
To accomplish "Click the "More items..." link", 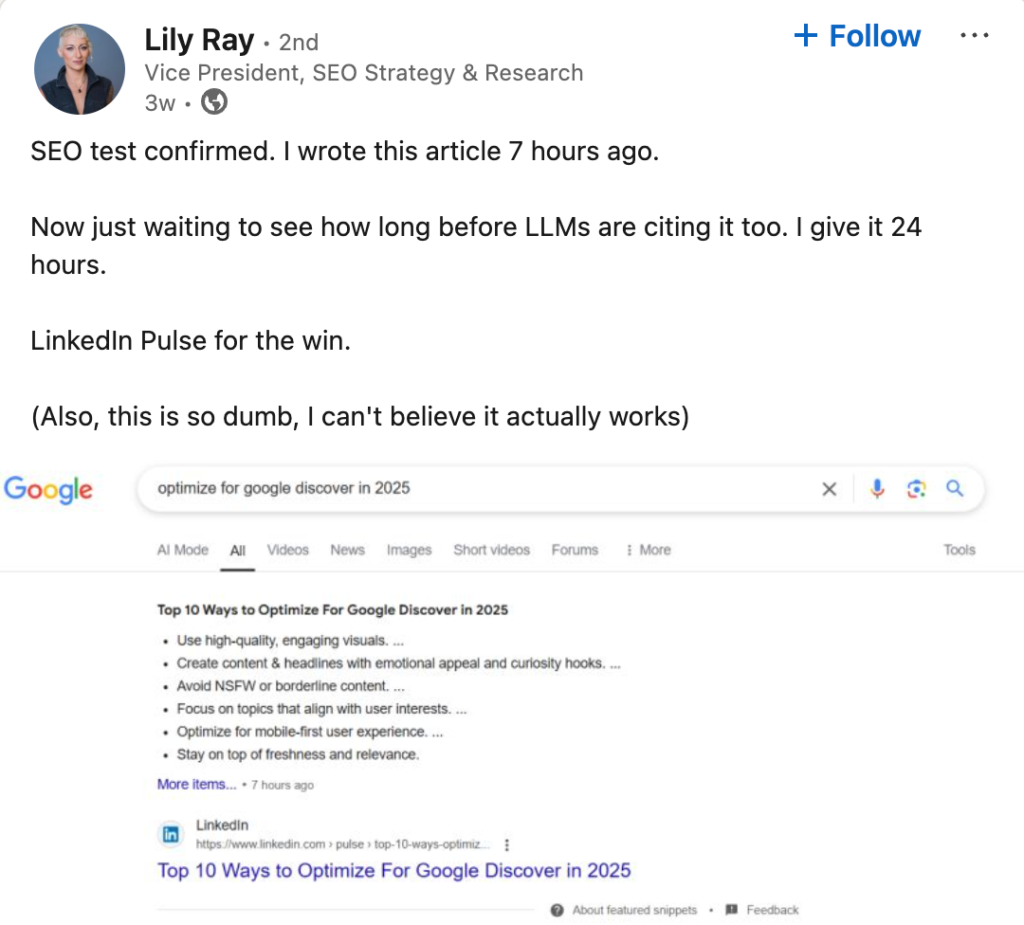I will point(196,785).
